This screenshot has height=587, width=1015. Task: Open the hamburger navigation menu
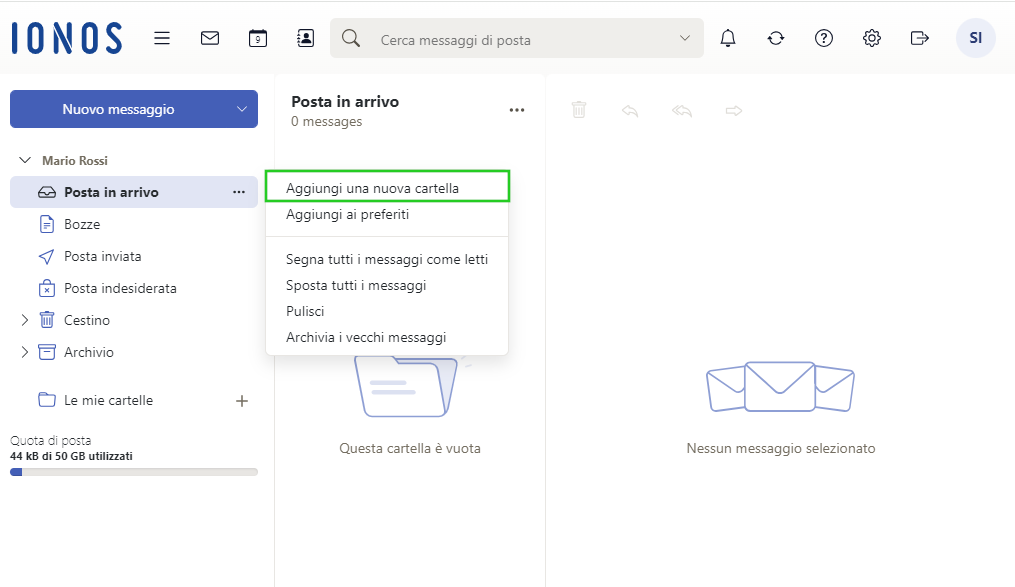[x=162, y=38]
